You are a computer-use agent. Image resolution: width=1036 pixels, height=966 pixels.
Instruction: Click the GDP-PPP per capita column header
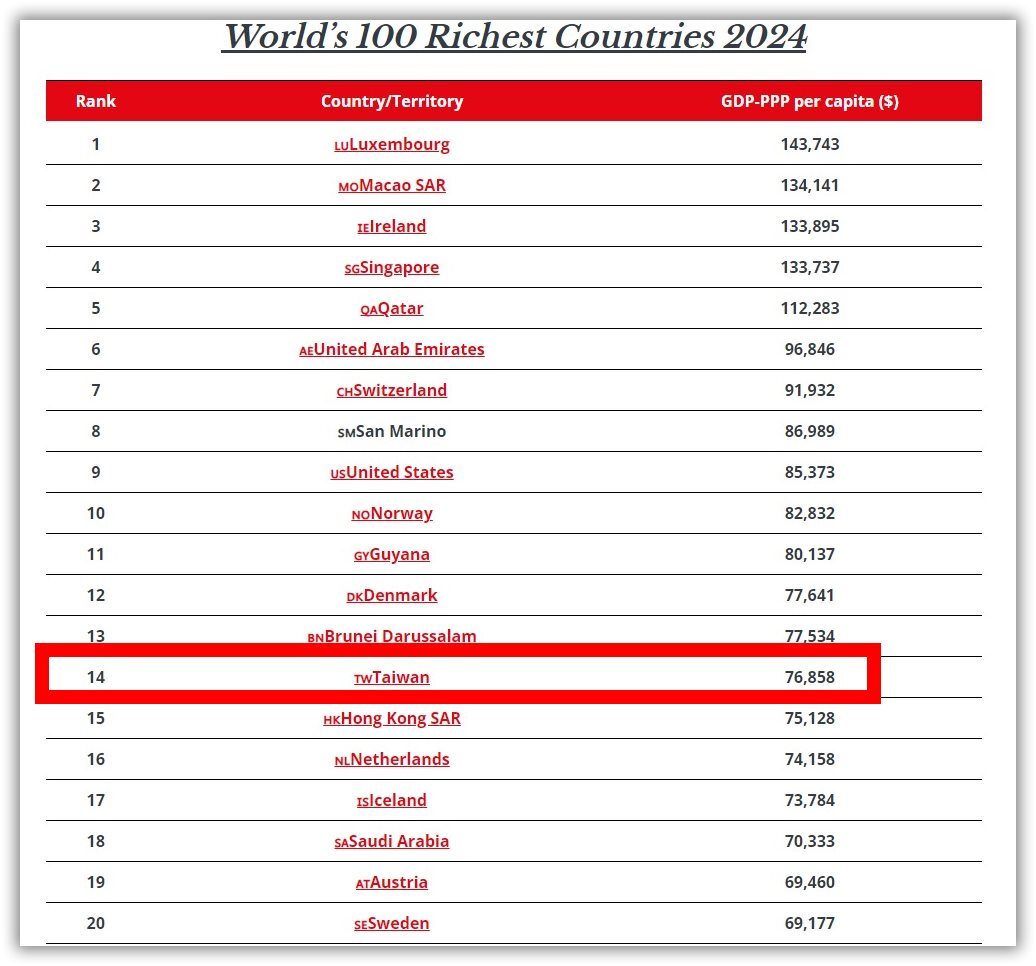coord(809,101)
